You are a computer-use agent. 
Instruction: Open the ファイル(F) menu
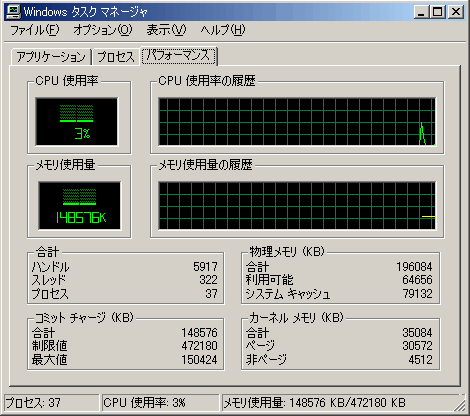tap(35, 30)
